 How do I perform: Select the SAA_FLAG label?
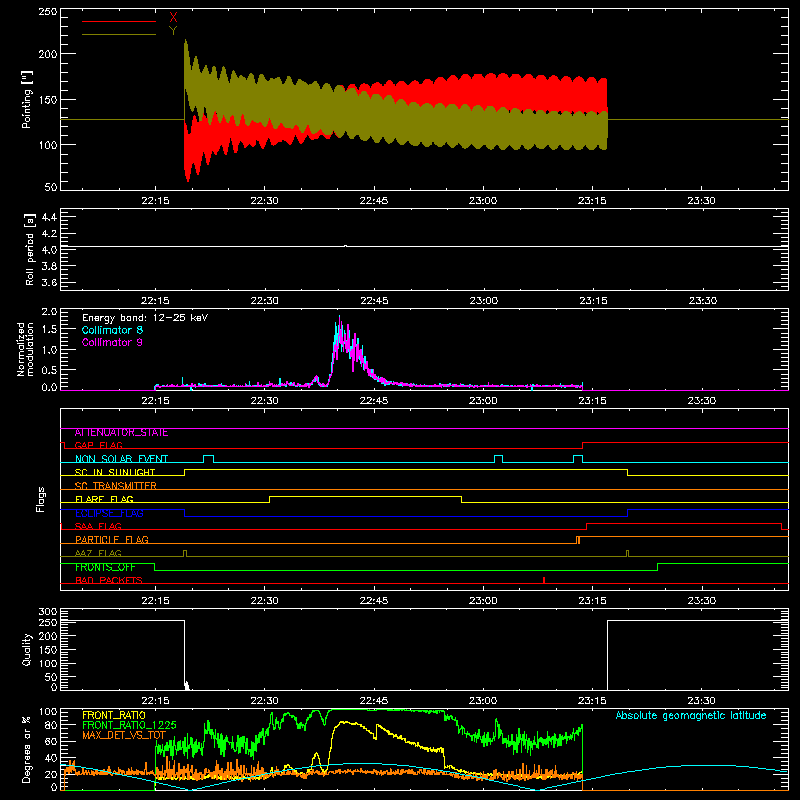coord(98,526)
